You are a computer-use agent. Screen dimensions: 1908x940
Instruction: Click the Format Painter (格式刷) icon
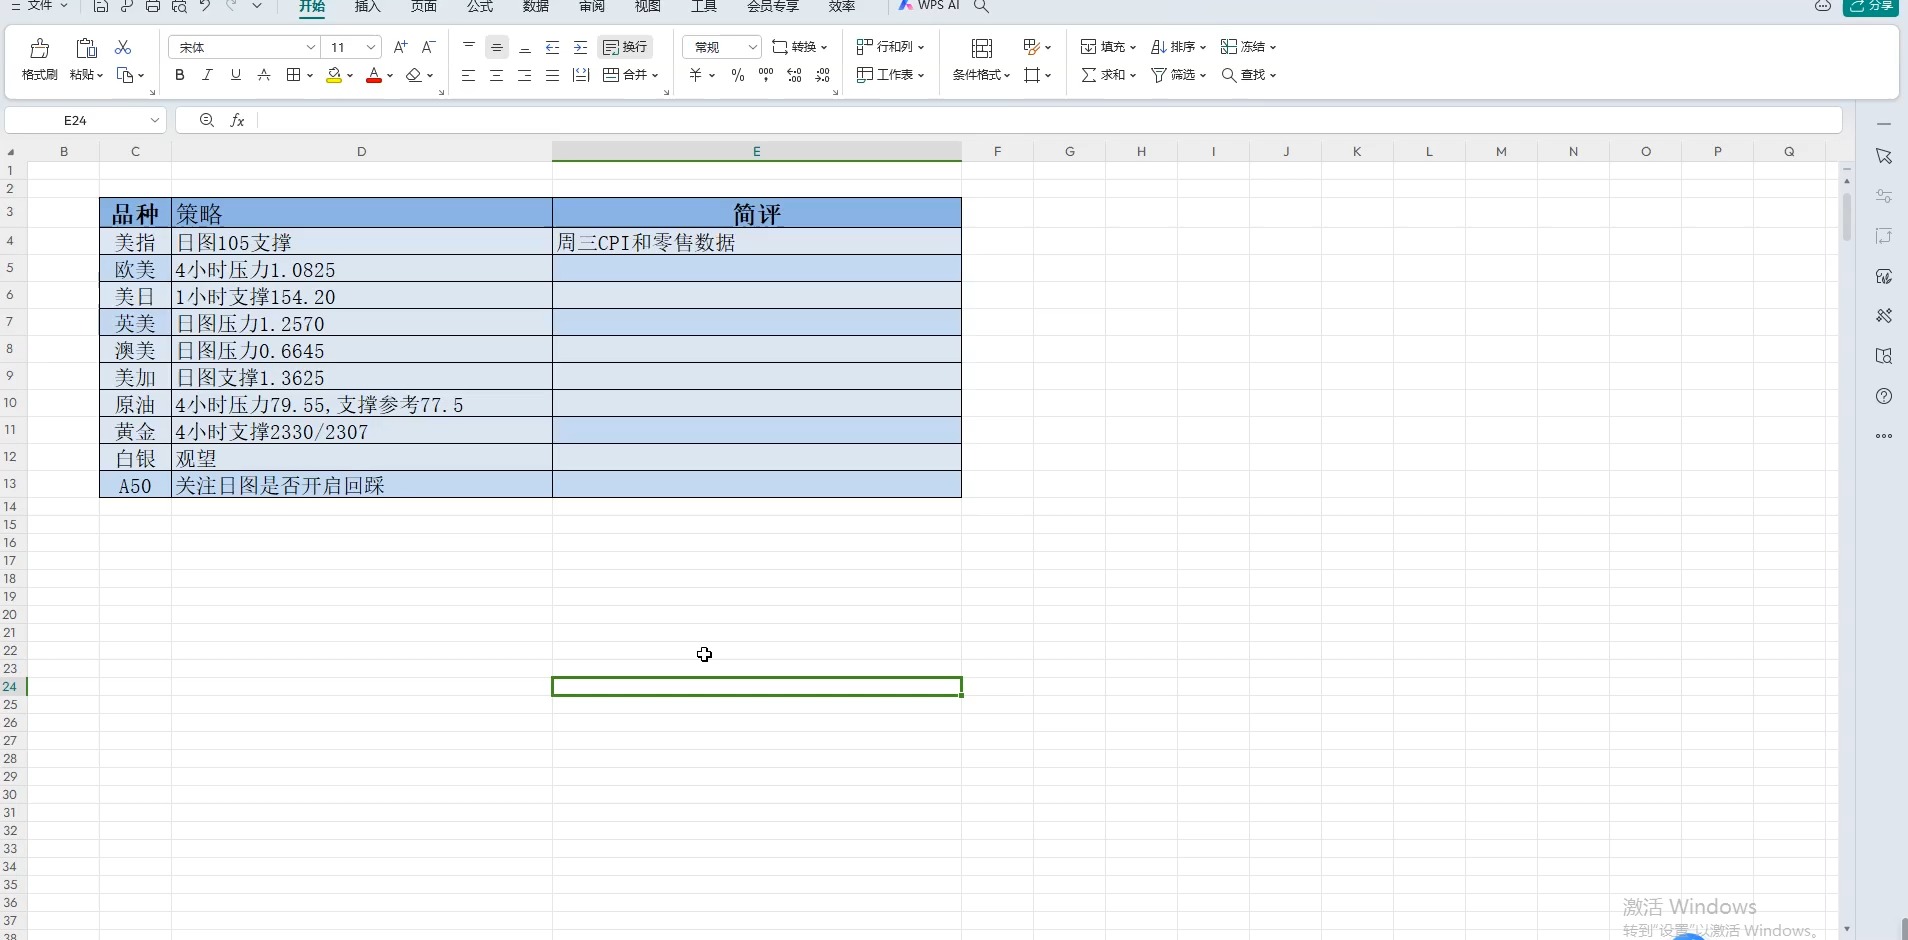(40, 48)
